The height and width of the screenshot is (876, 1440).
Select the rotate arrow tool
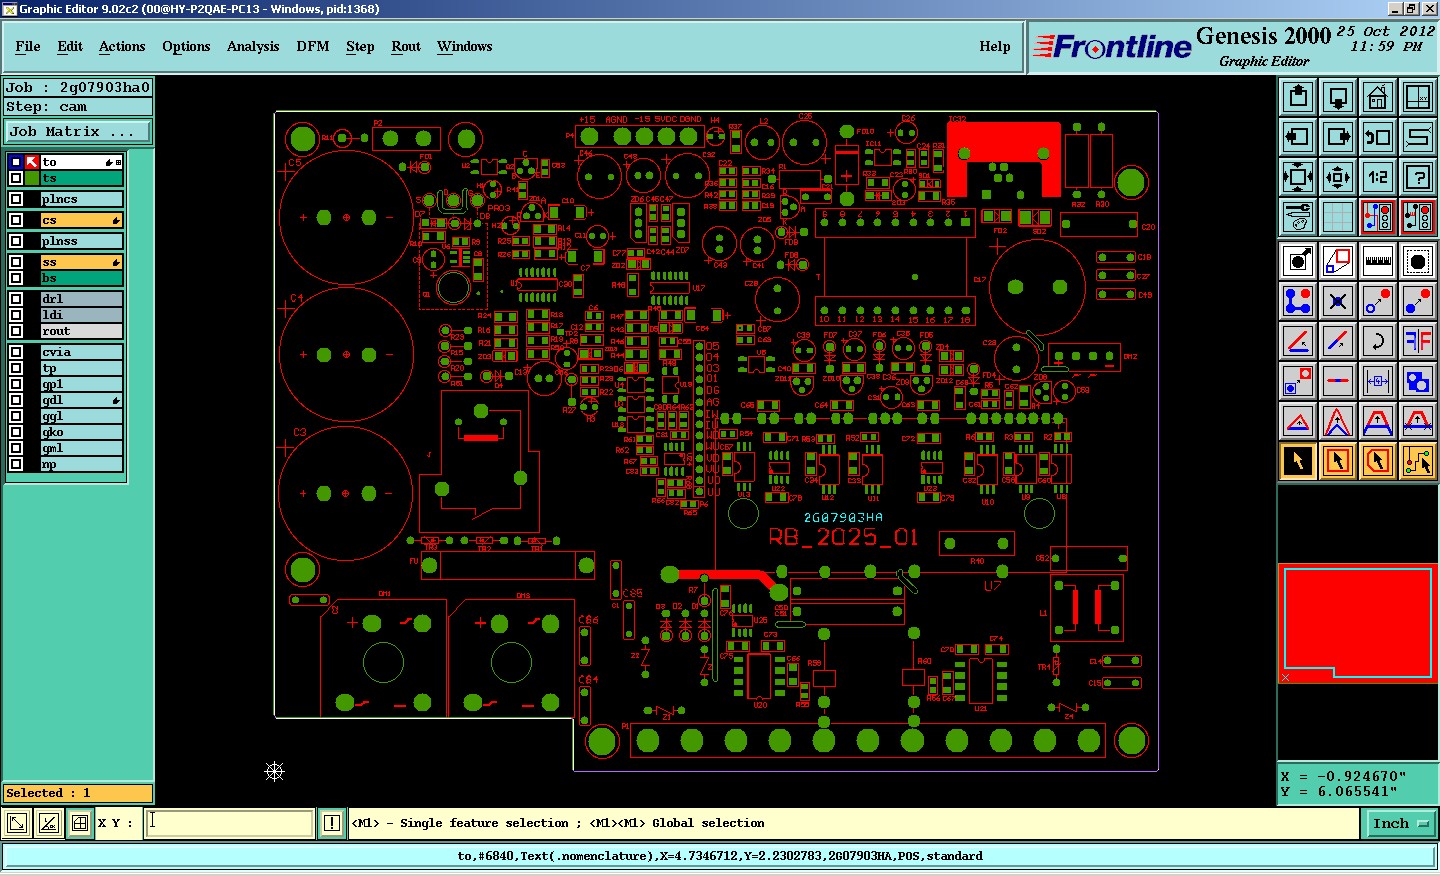[x=1378, y=341]
